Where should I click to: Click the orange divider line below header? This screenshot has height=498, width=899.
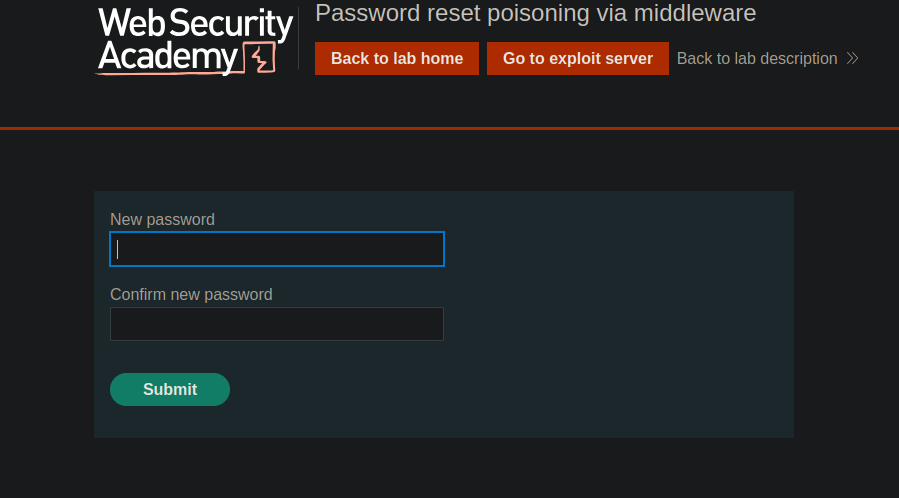click(449, 128)
